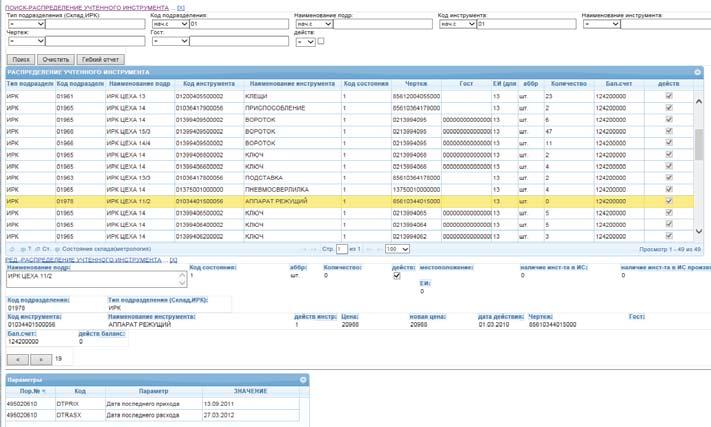The height and width of the screenshot is (427, 711).
Task: Open rows-per-page dropdown showing 100
Action: coord(397,249)
